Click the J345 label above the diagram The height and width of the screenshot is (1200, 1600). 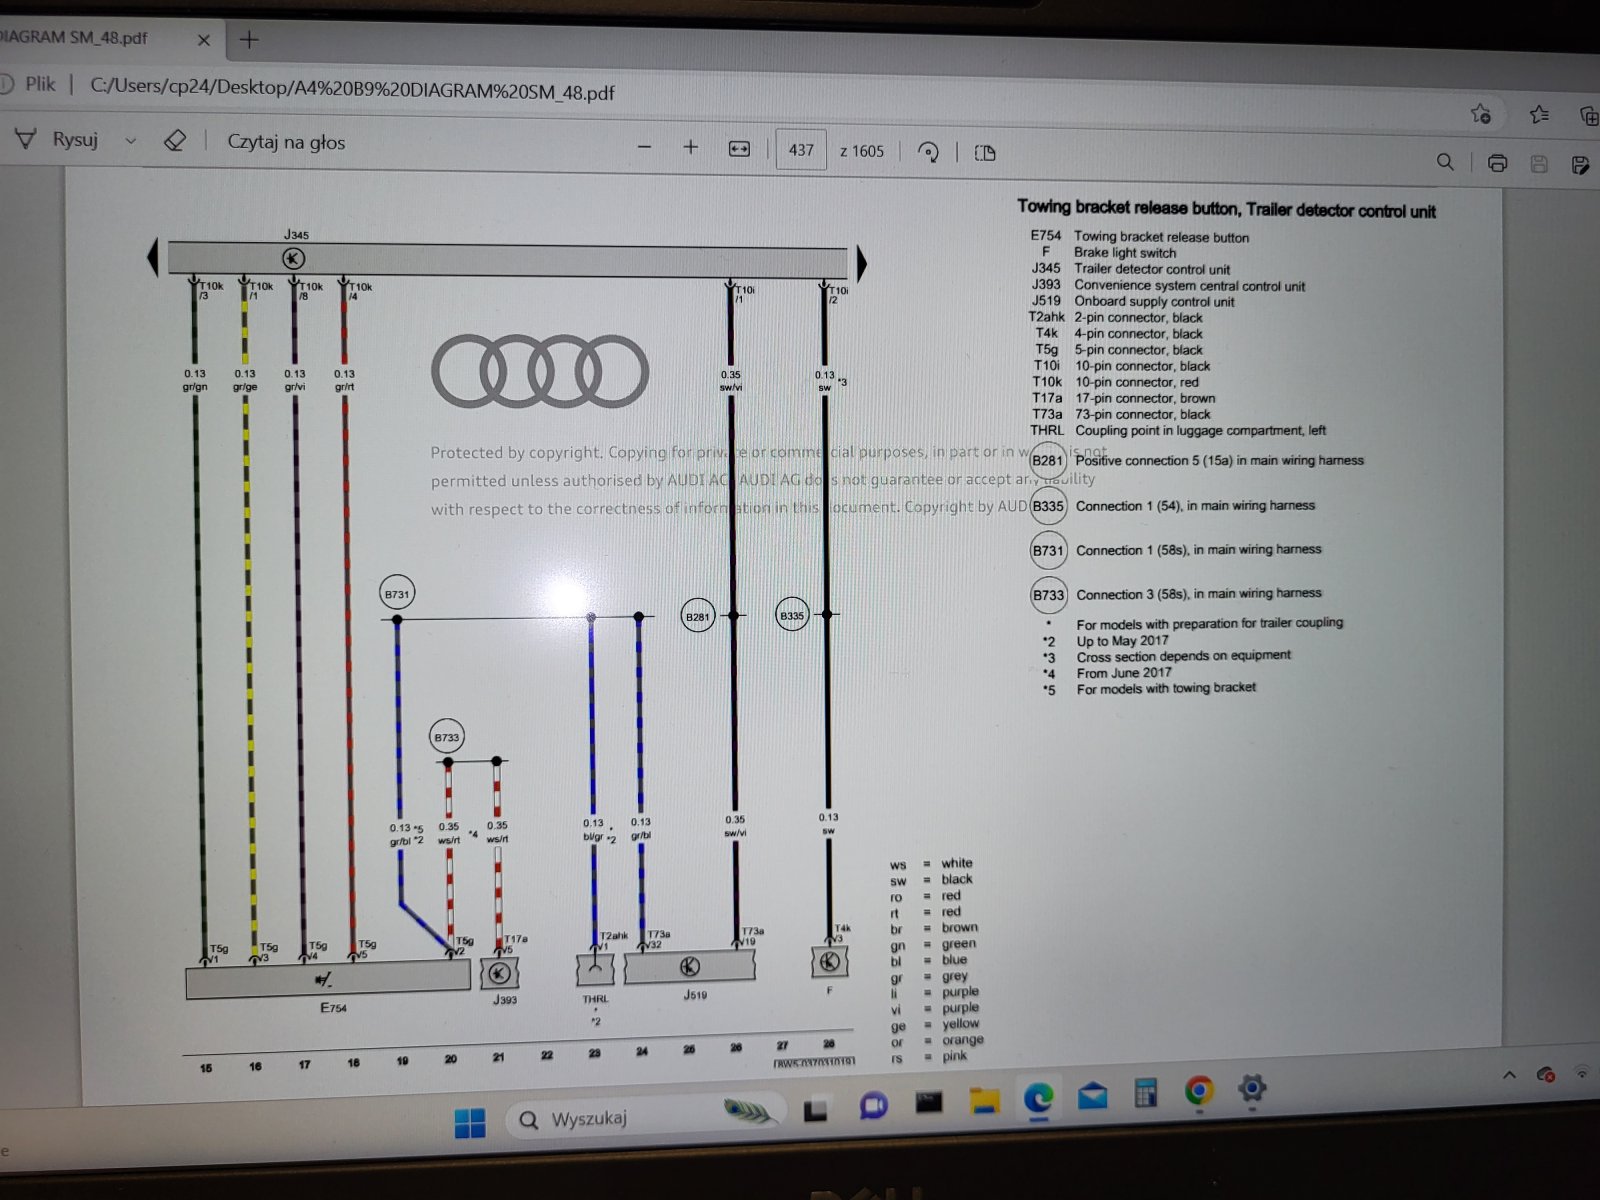coord(296,234)
